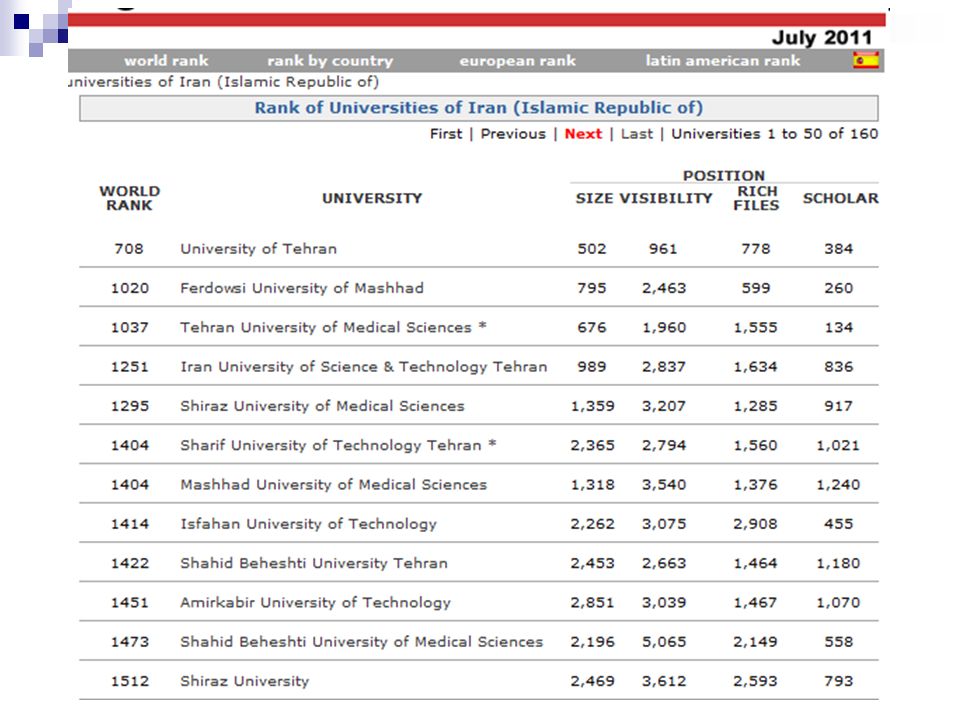Open Isfahan University of Technology entry

(308, 523)
